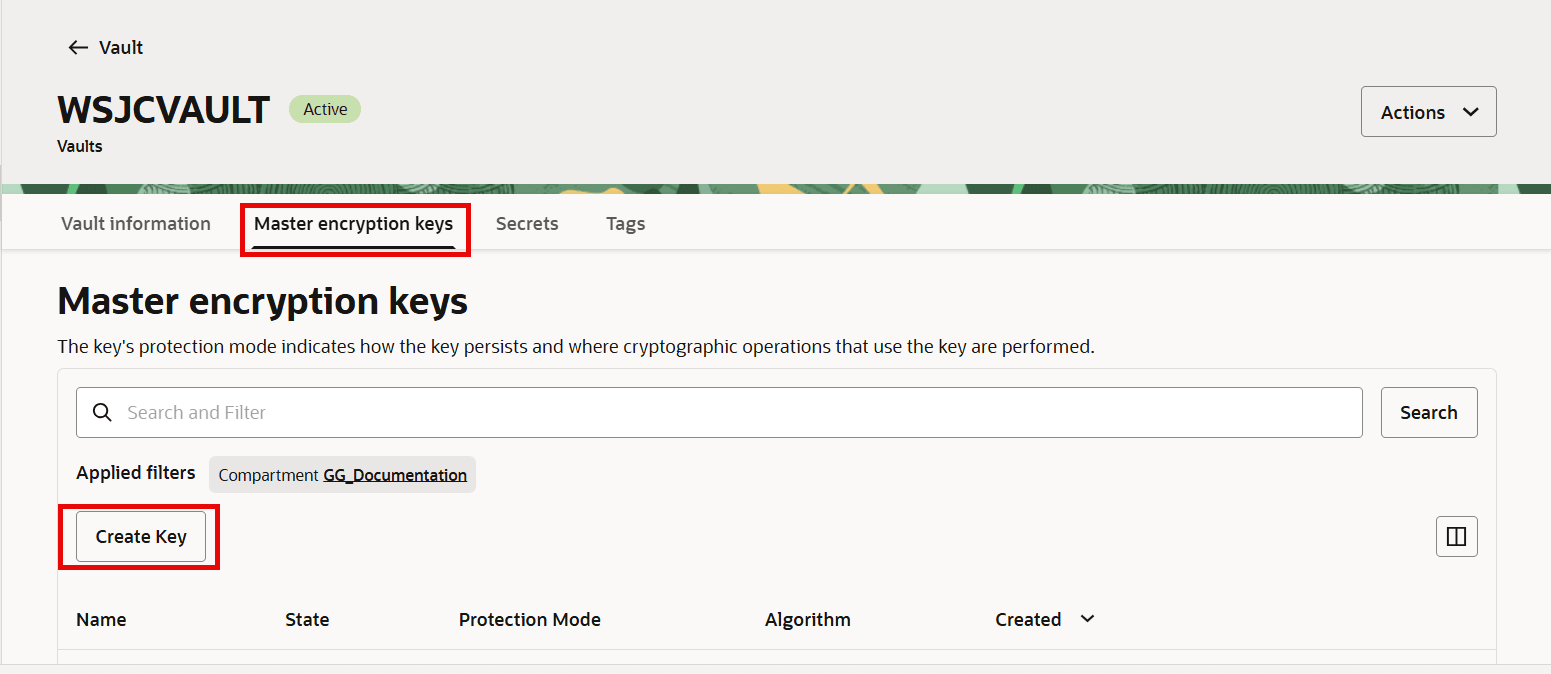Expand column options via the Actions control
1551x674 pixels.
[x=1428, y=111]
